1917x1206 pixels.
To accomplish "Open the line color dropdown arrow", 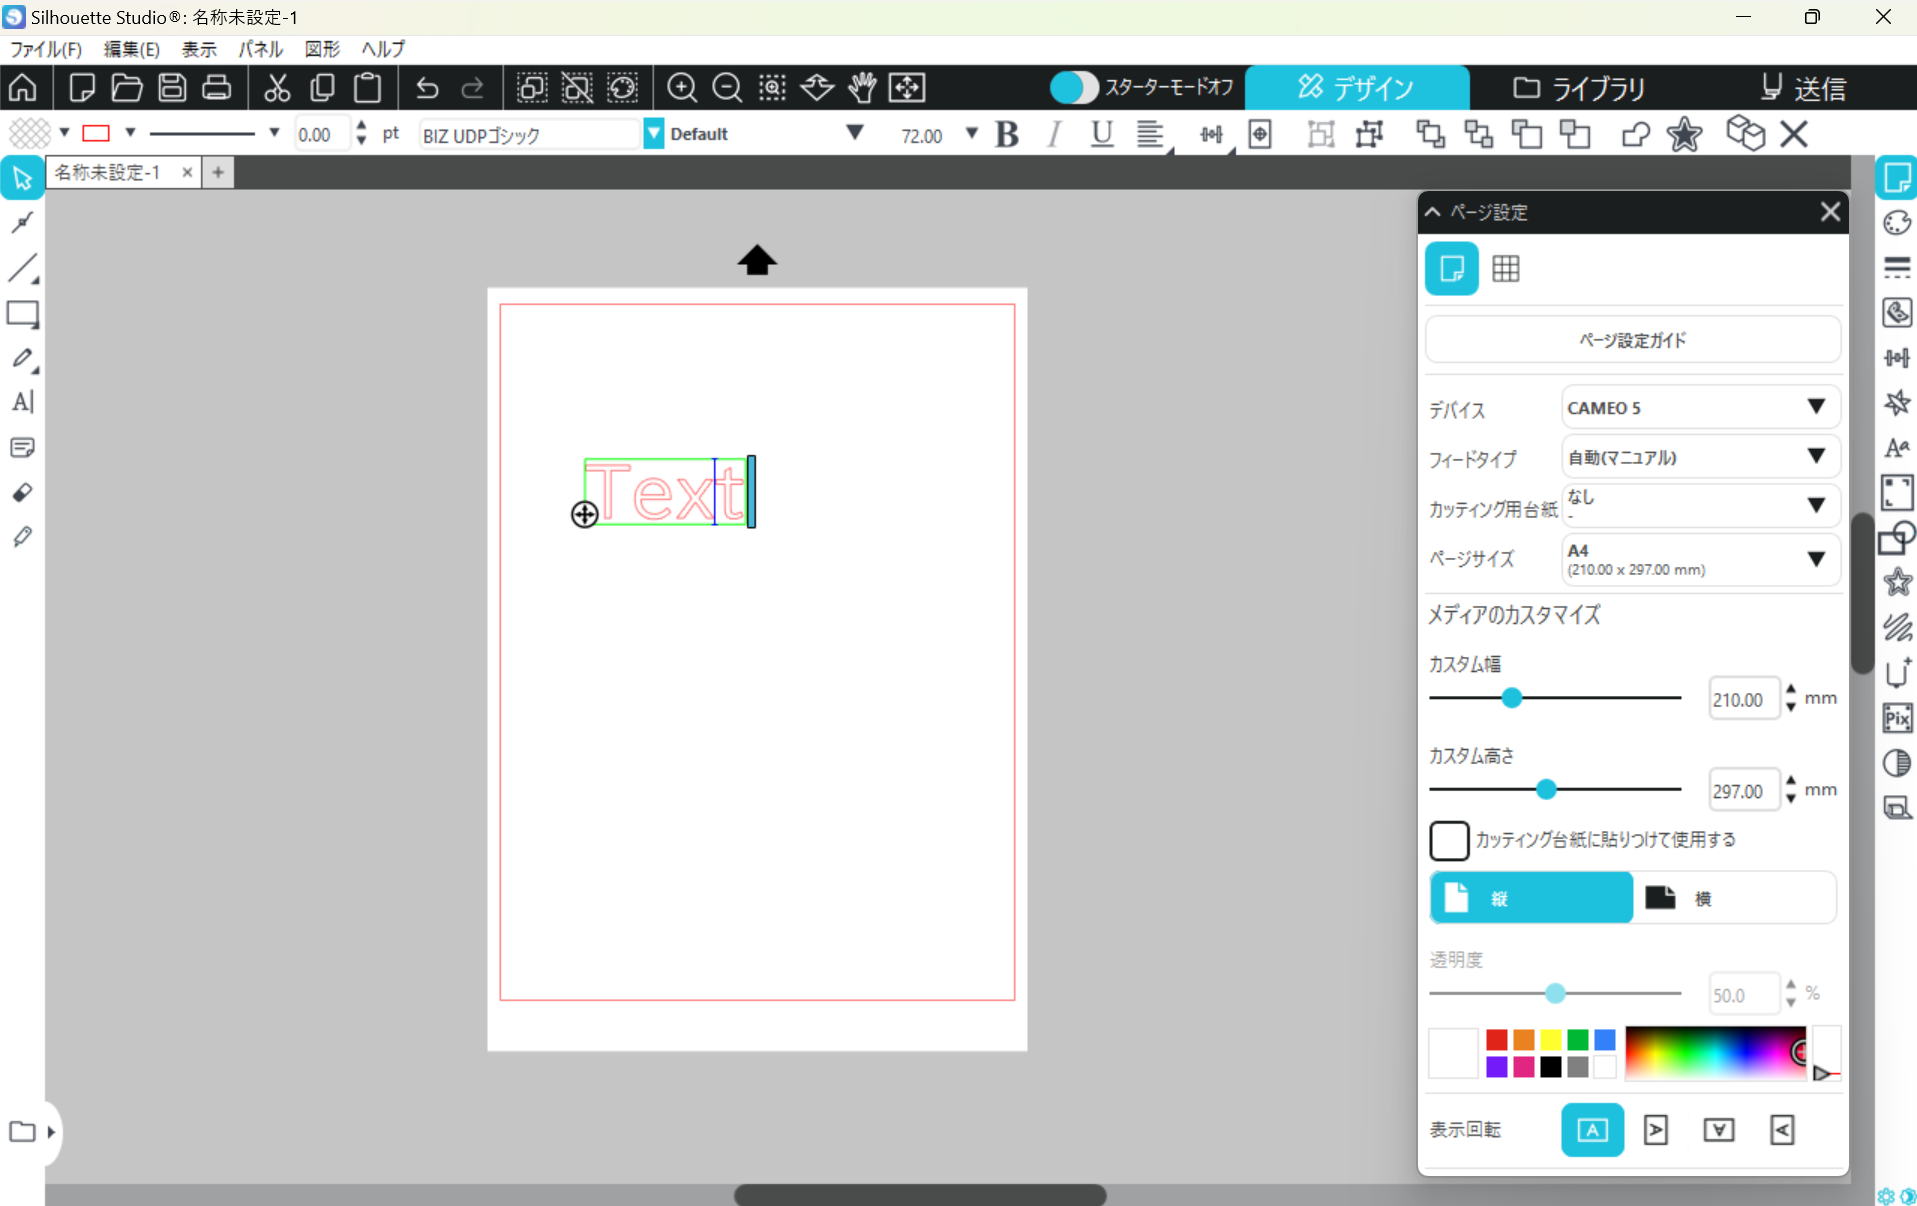I will 130,132.
